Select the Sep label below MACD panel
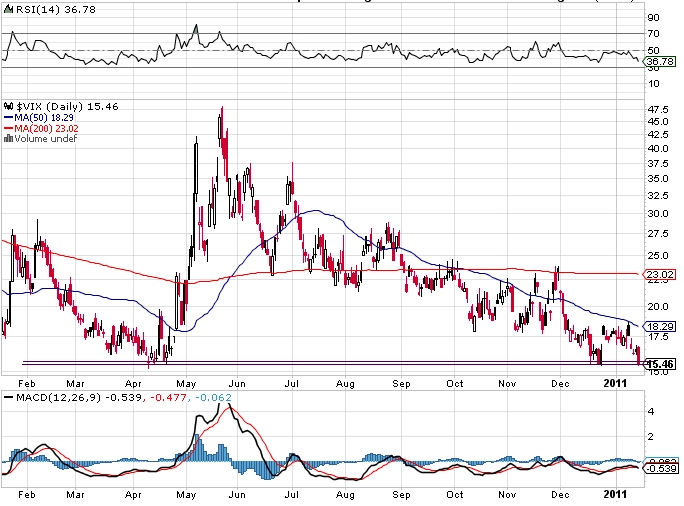684x506 pixels. [x=401, y=495]
